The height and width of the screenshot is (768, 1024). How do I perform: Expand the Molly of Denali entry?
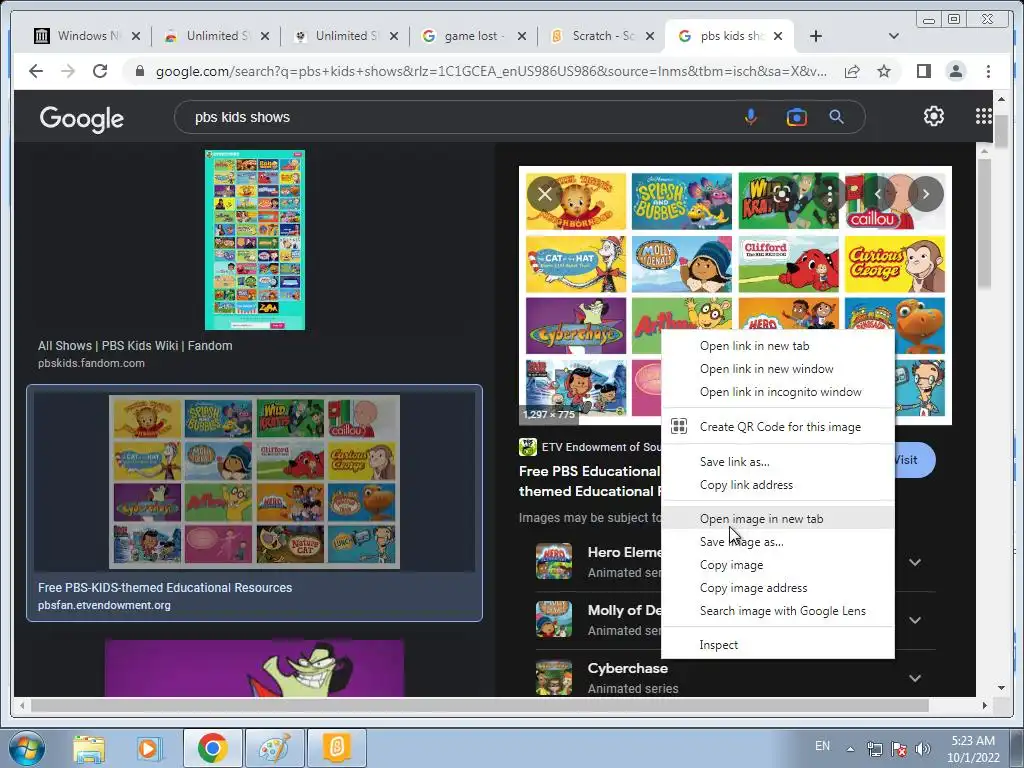(915, 620)
